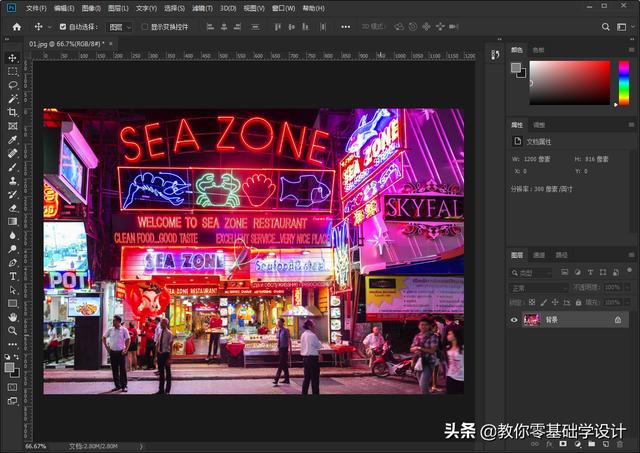Click the Home icon in options bar
Image resolution: width=640 pixels, height=453 pixels.
click(17, 27)
